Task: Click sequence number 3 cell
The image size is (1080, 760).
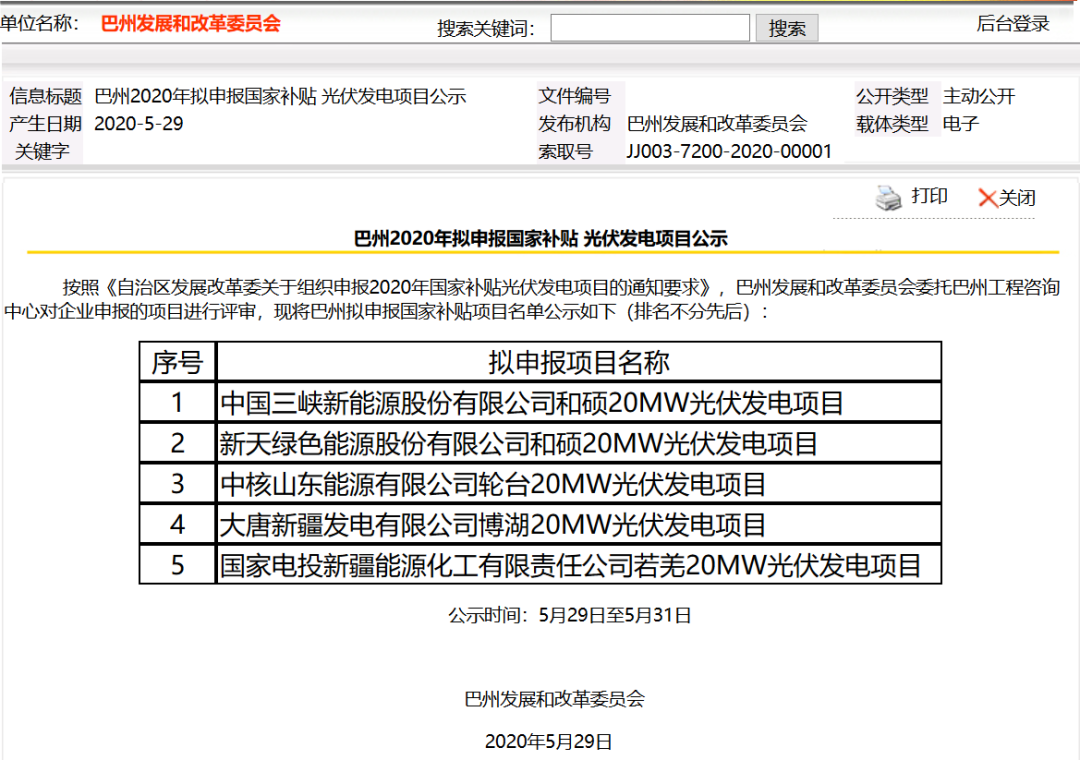Action: tap(178, 484)
